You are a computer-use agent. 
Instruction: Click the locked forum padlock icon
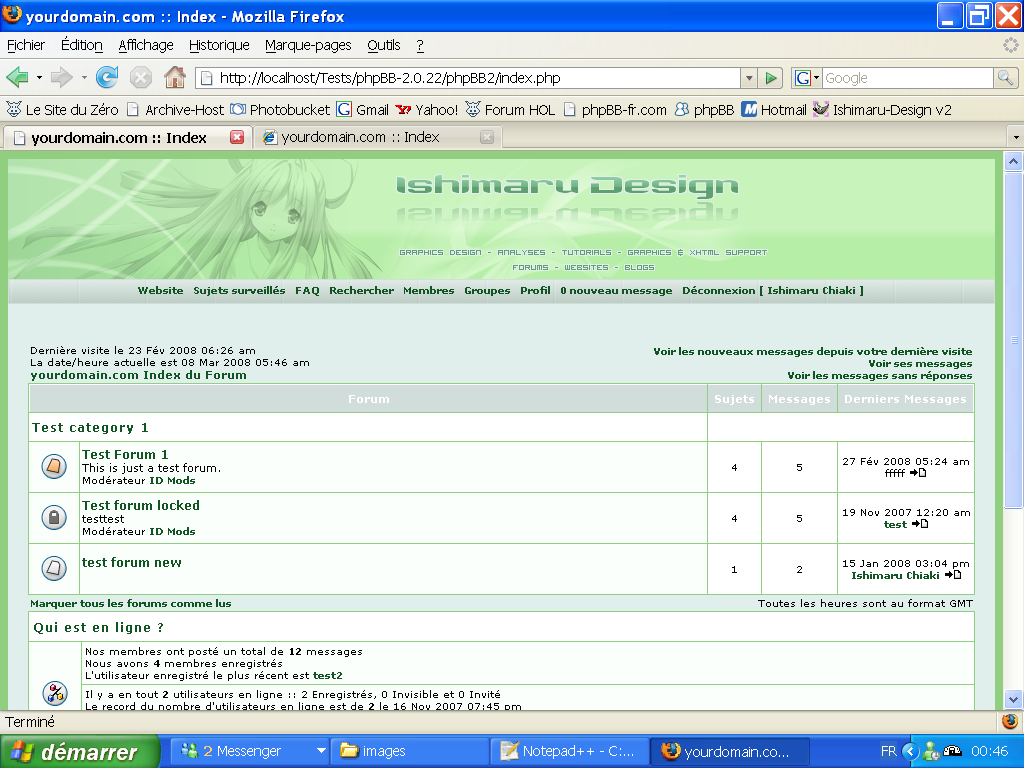(54, 518)
